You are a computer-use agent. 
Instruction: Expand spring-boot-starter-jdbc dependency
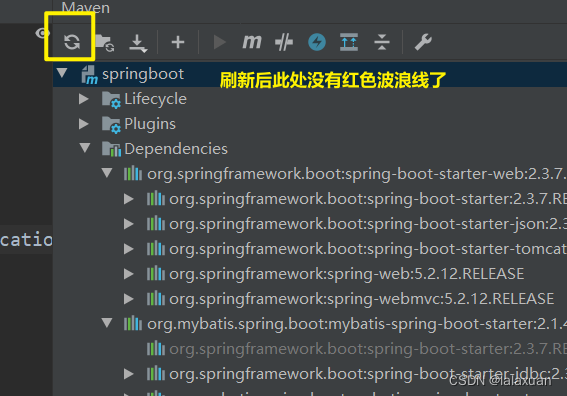point(129,374)
